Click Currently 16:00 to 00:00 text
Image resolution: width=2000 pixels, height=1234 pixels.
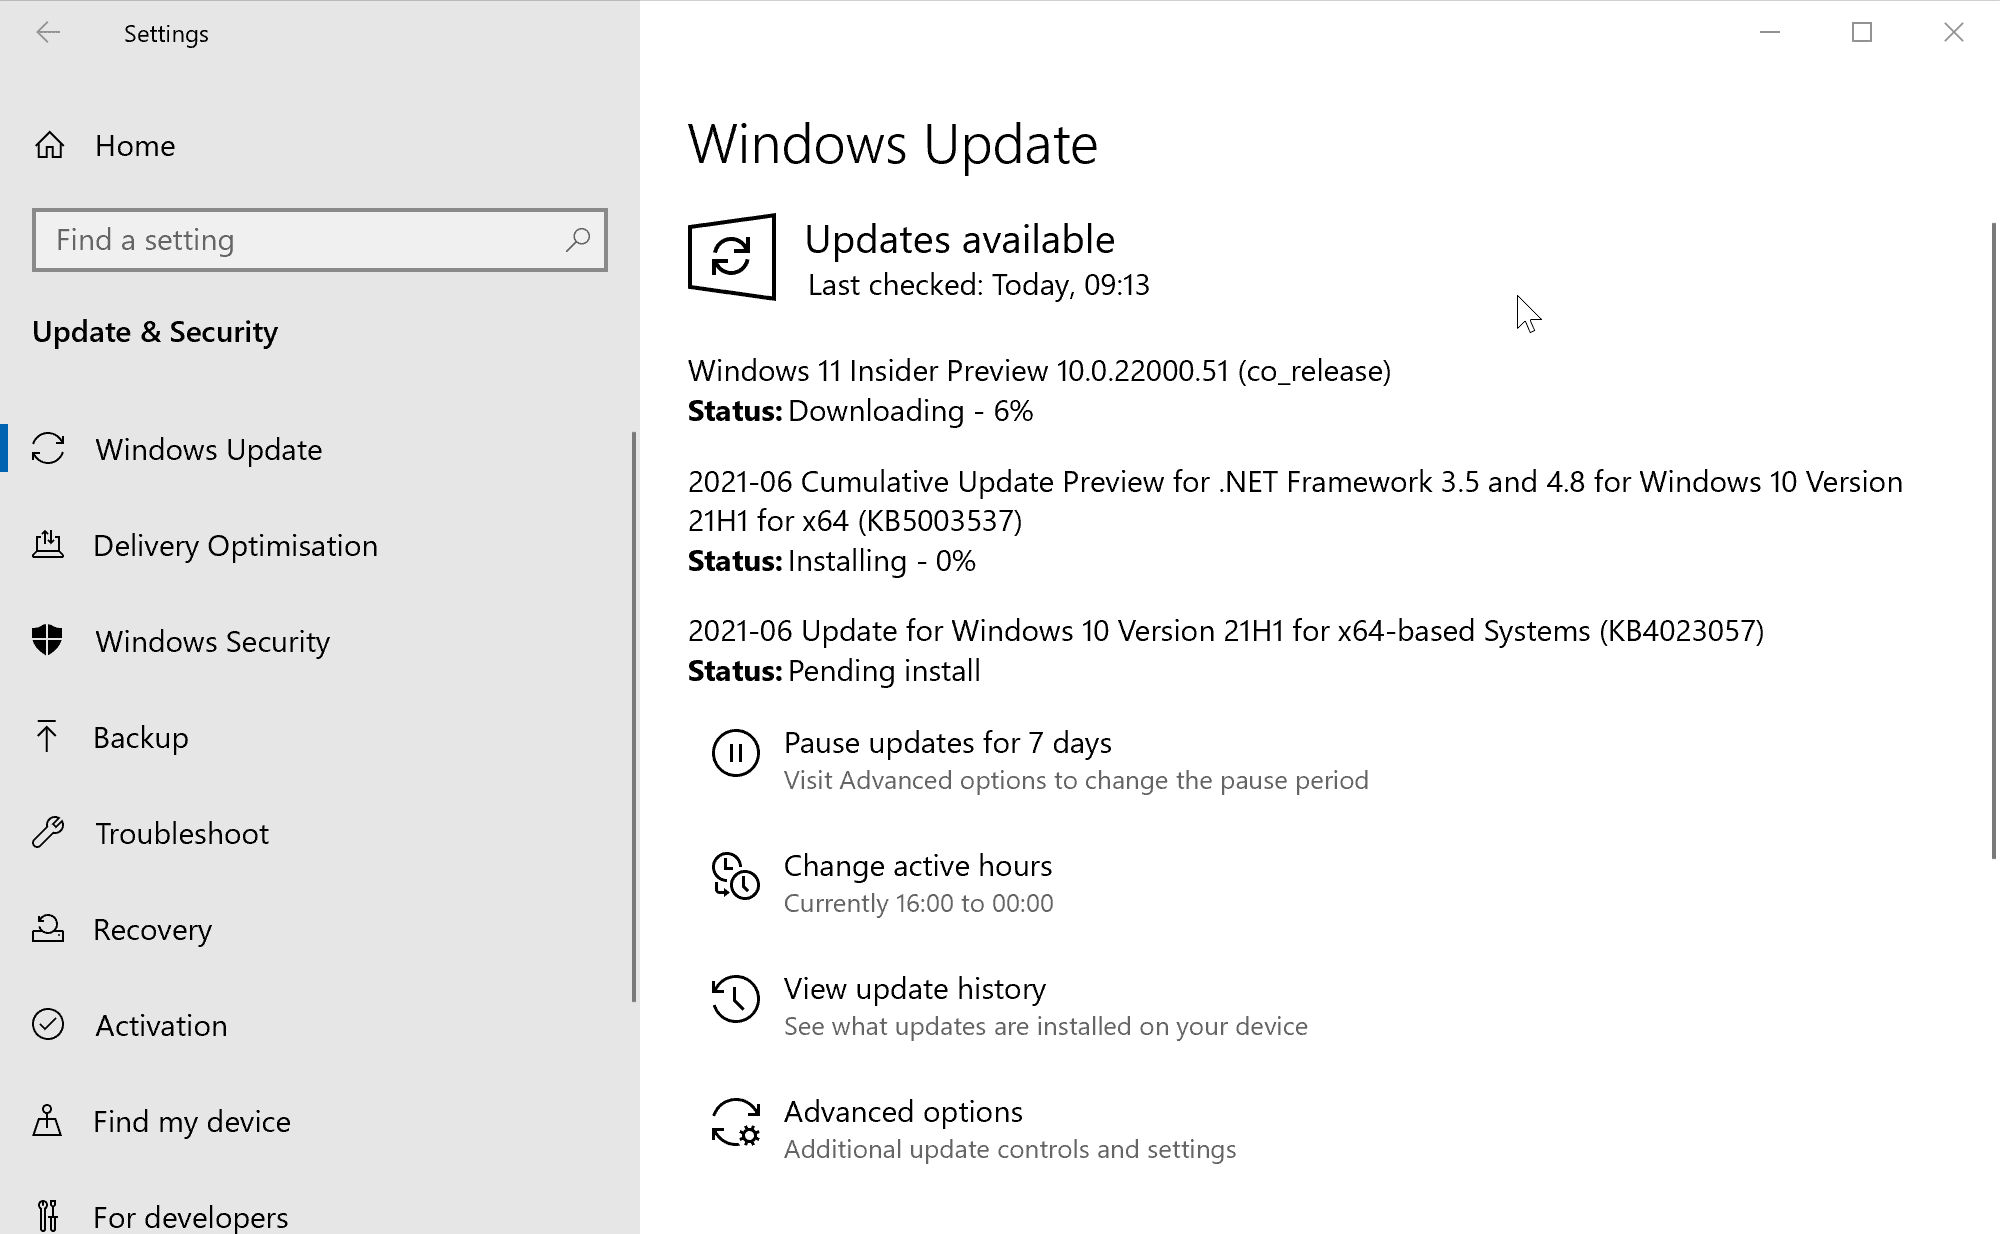918,903
